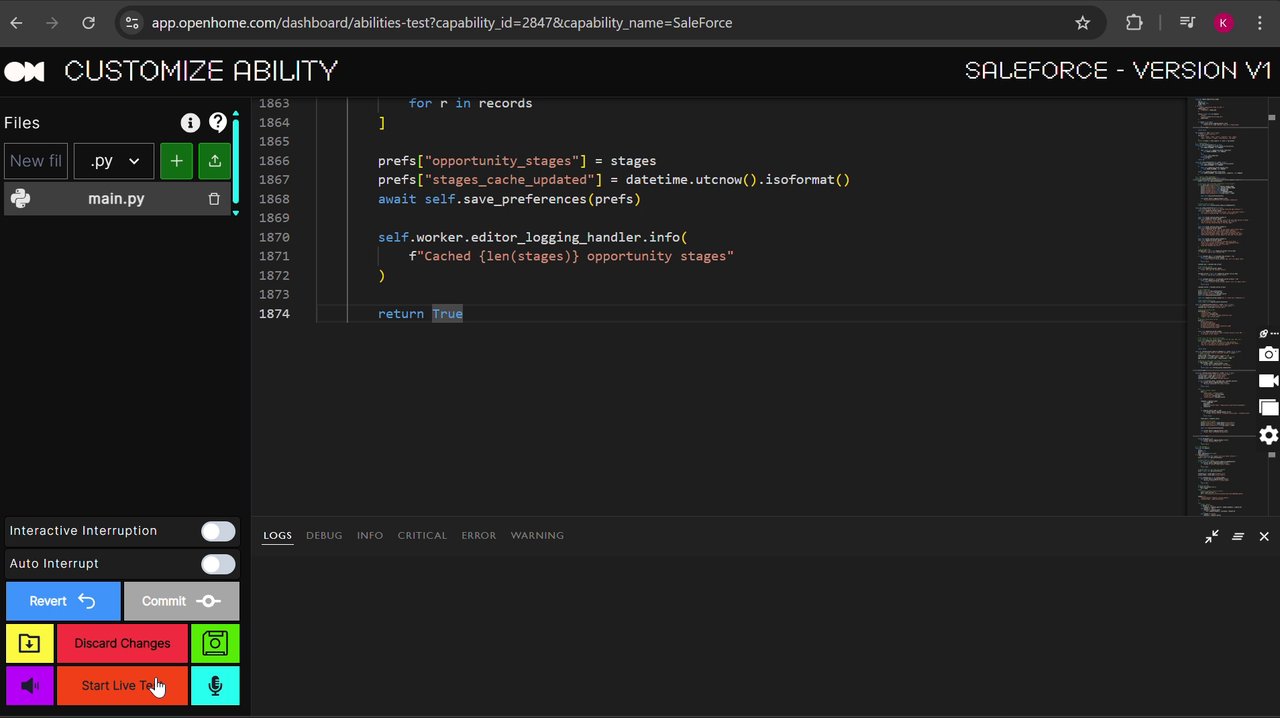Viewport: 1280px width, 718px height.
Task: Switch to the DEBUG tab
Action: [x=324, y=536]
